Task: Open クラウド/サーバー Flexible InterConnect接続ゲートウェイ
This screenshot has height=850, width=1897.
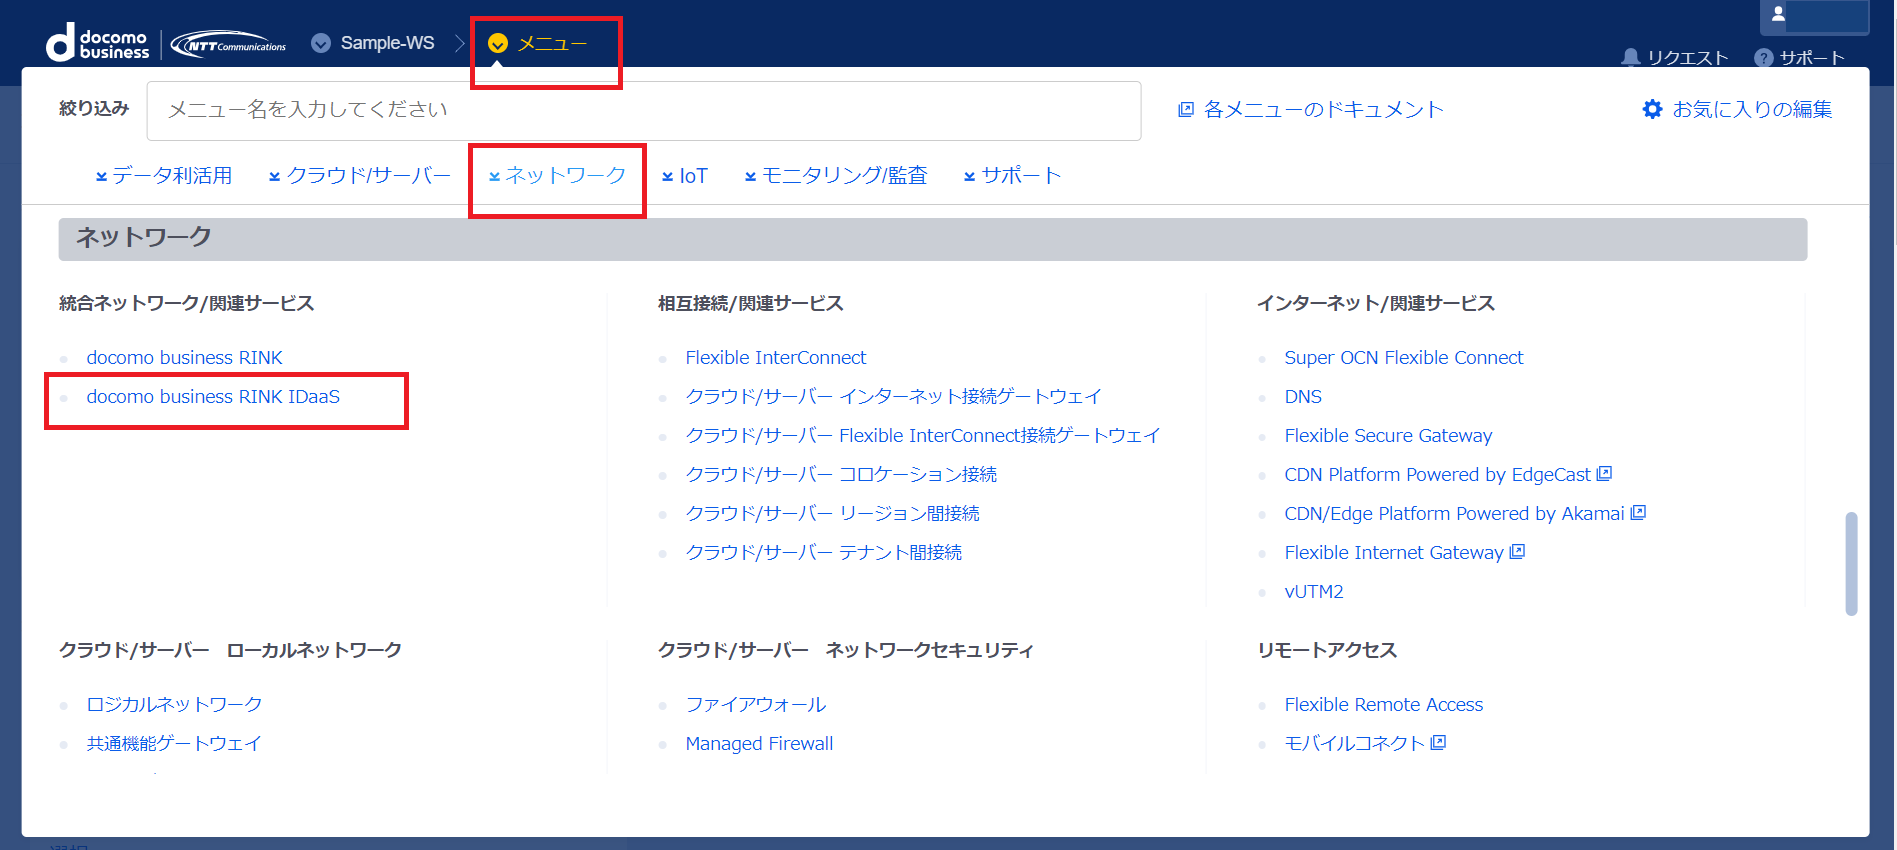Action: (x=922, y=435)
